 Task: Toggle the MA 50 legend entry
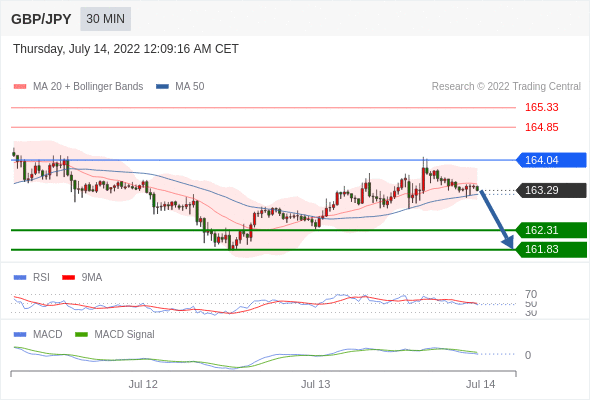tap(180, 87)
